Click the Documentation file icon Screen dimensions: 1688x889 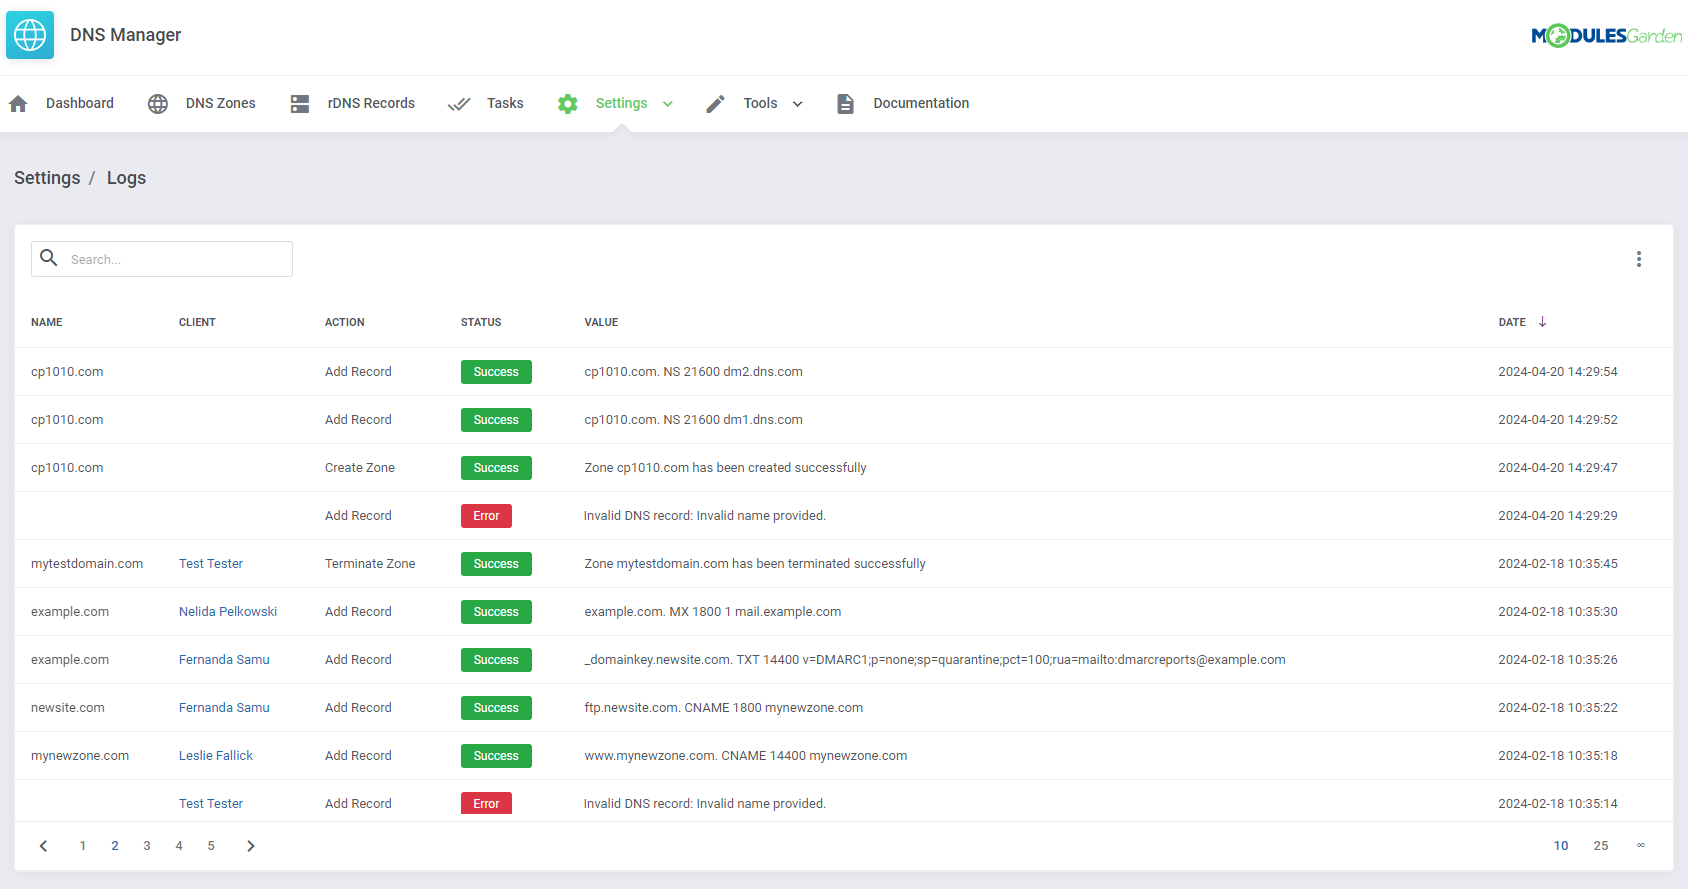[x=845, y=104]
